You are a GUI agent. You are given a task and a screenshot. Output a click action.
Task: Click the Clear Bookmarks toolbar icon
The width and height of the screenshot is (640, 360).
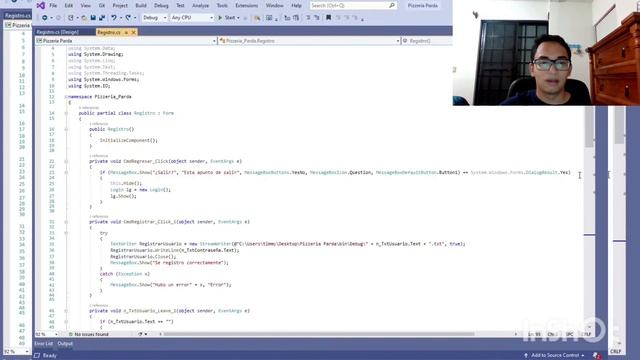point(355,18)
